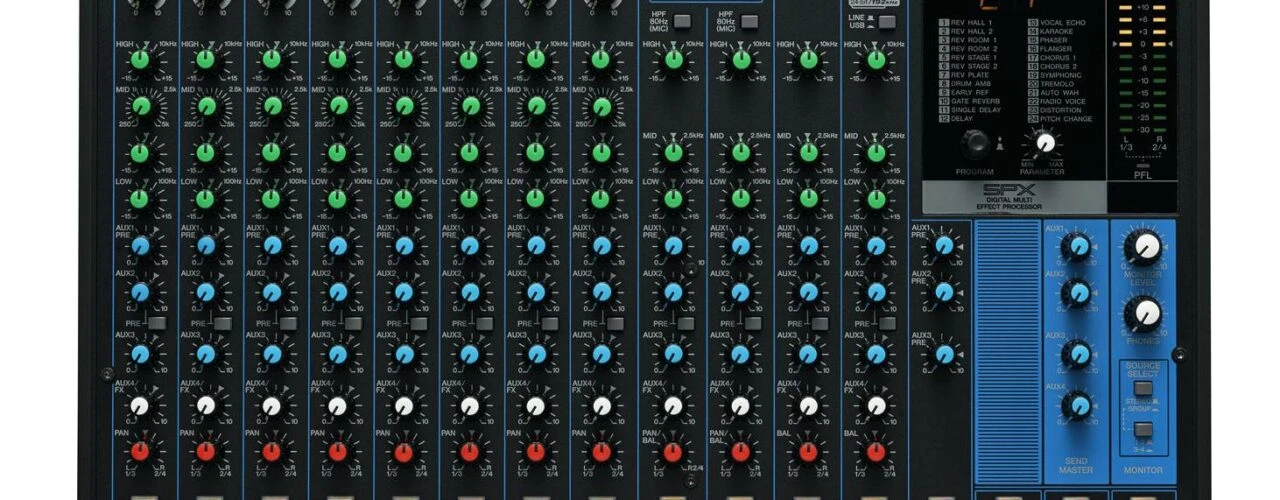Click the red PAN knob on leftmost channel
1280x500 pixels.
[140, 451]
